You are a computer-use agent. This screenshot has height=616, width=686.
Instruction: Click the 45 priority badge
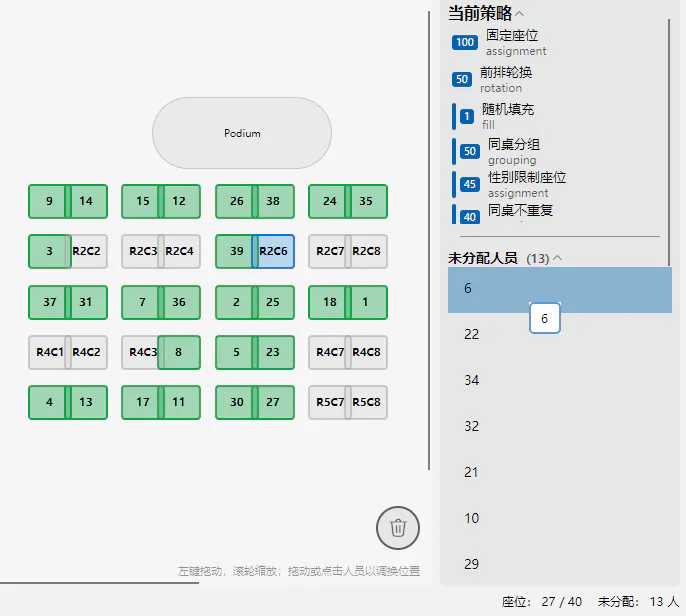tap(469, 184)
